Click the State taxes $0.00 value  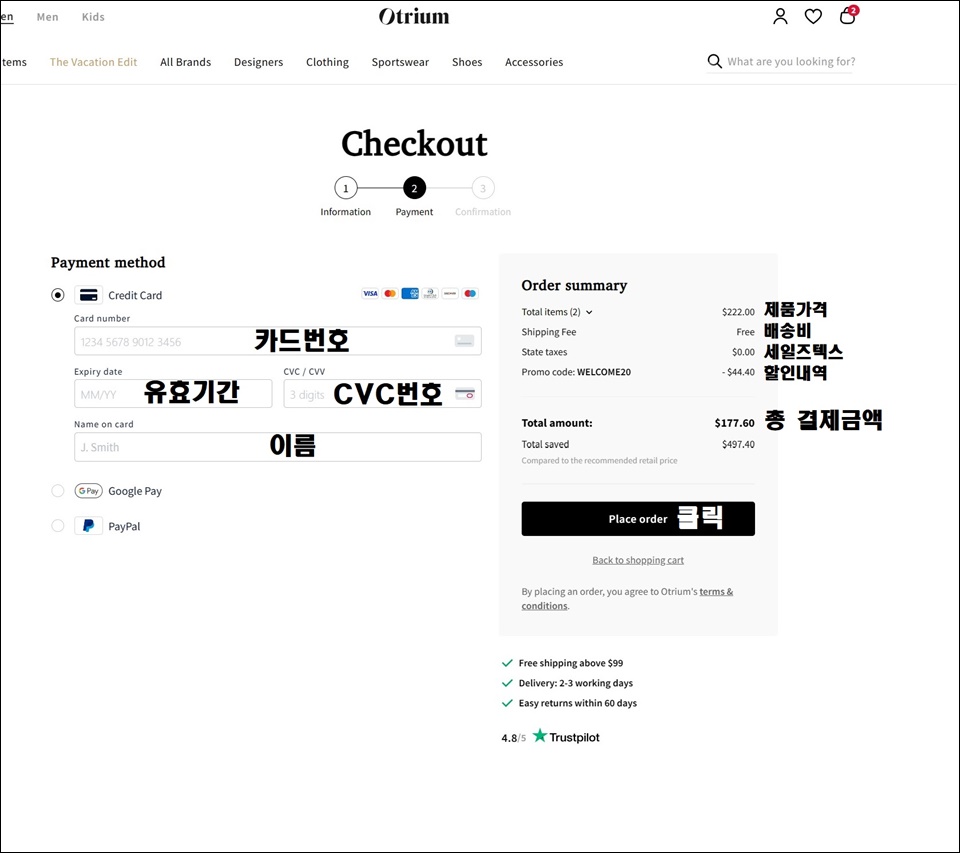tap(743, 352)
